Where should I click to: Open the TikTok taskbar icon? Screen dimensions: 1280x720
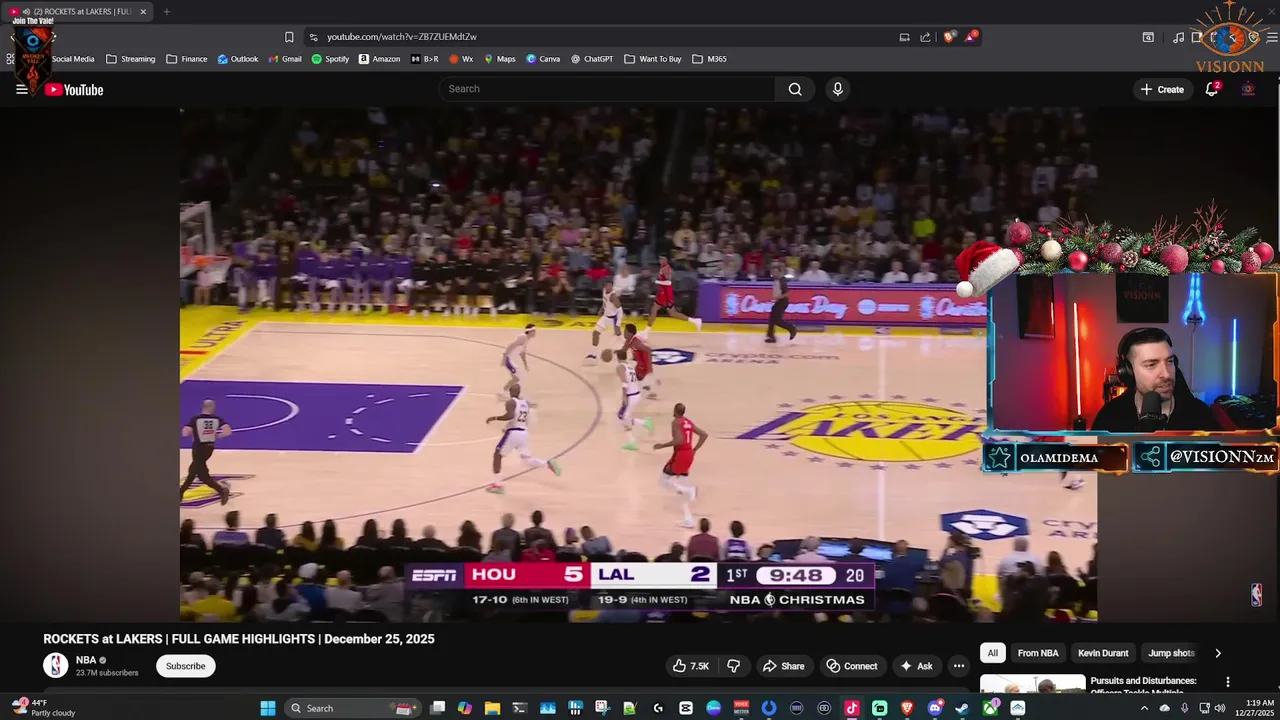click(x=851, y=708)
